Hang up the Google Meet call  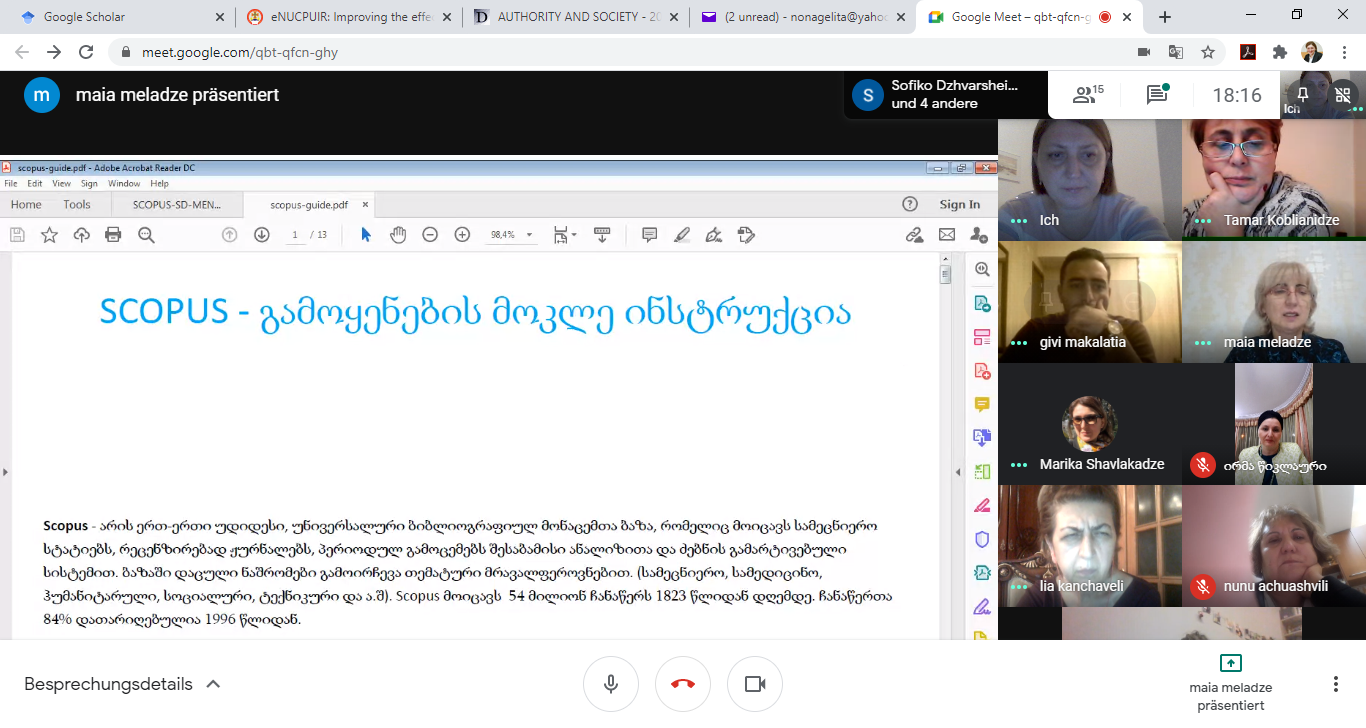pos(683,684)
